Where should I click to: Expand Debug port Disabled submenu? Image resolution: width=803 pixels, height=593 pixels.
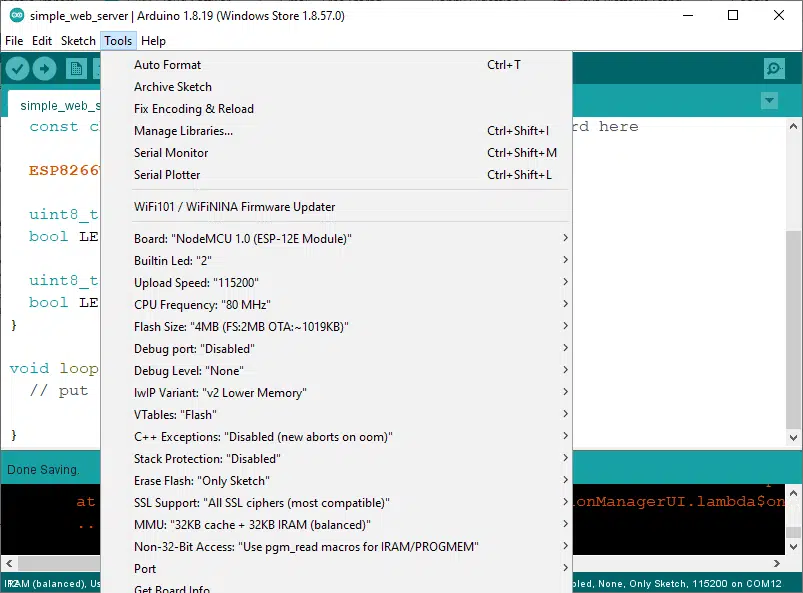pyautogui.click(x=336, y=349)
